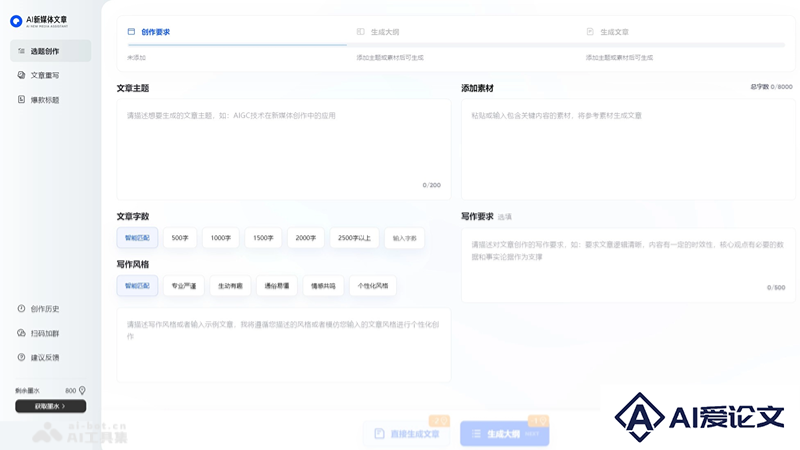Open 选题创作 in the sidebar

click(51, 51)
